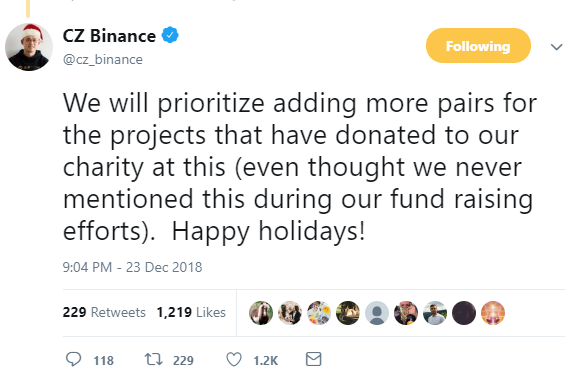
Task: Click the 1.2K like count
Action: pos(266,361)
